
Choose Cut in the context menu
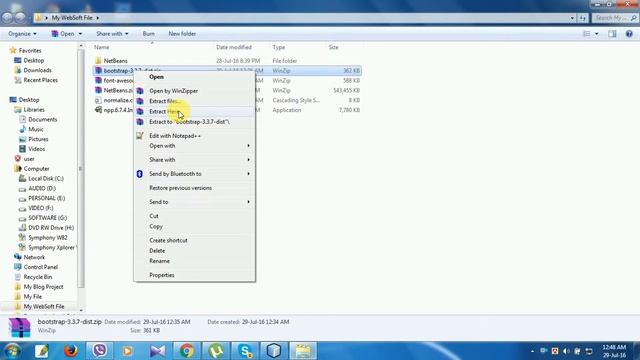pos(195,216)
